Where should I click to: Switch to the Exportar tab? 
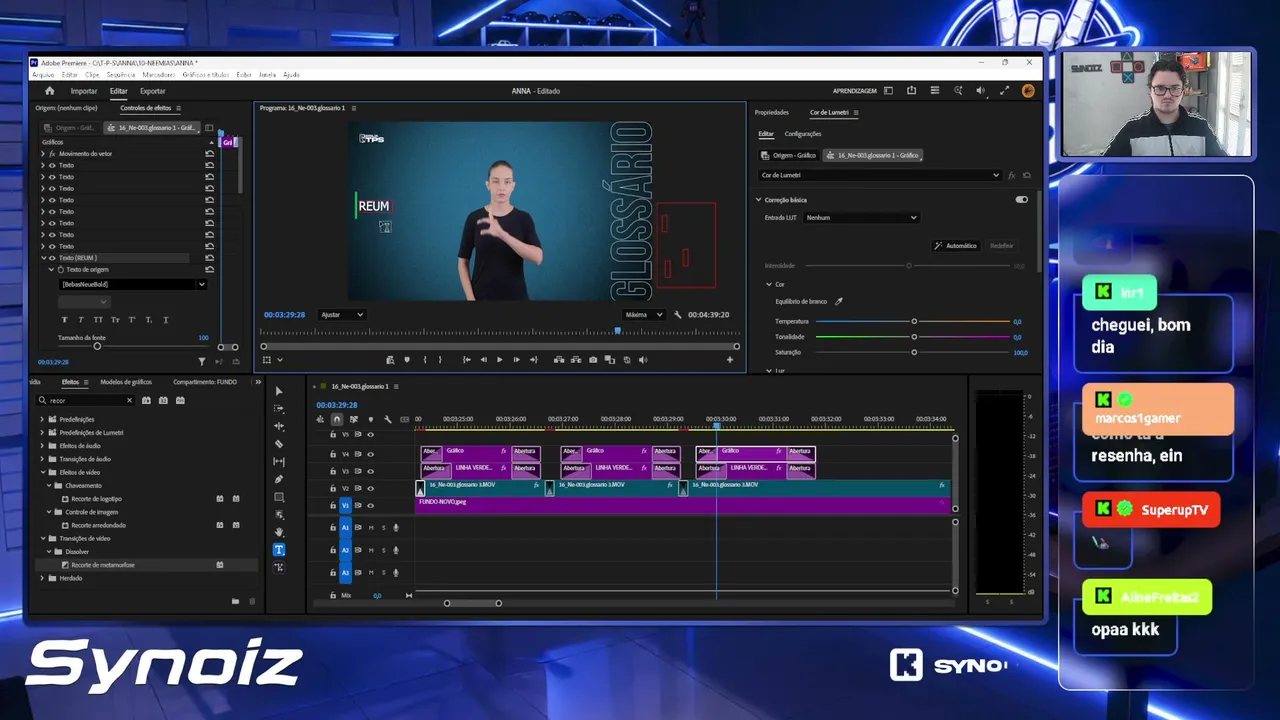coord(153,91)
